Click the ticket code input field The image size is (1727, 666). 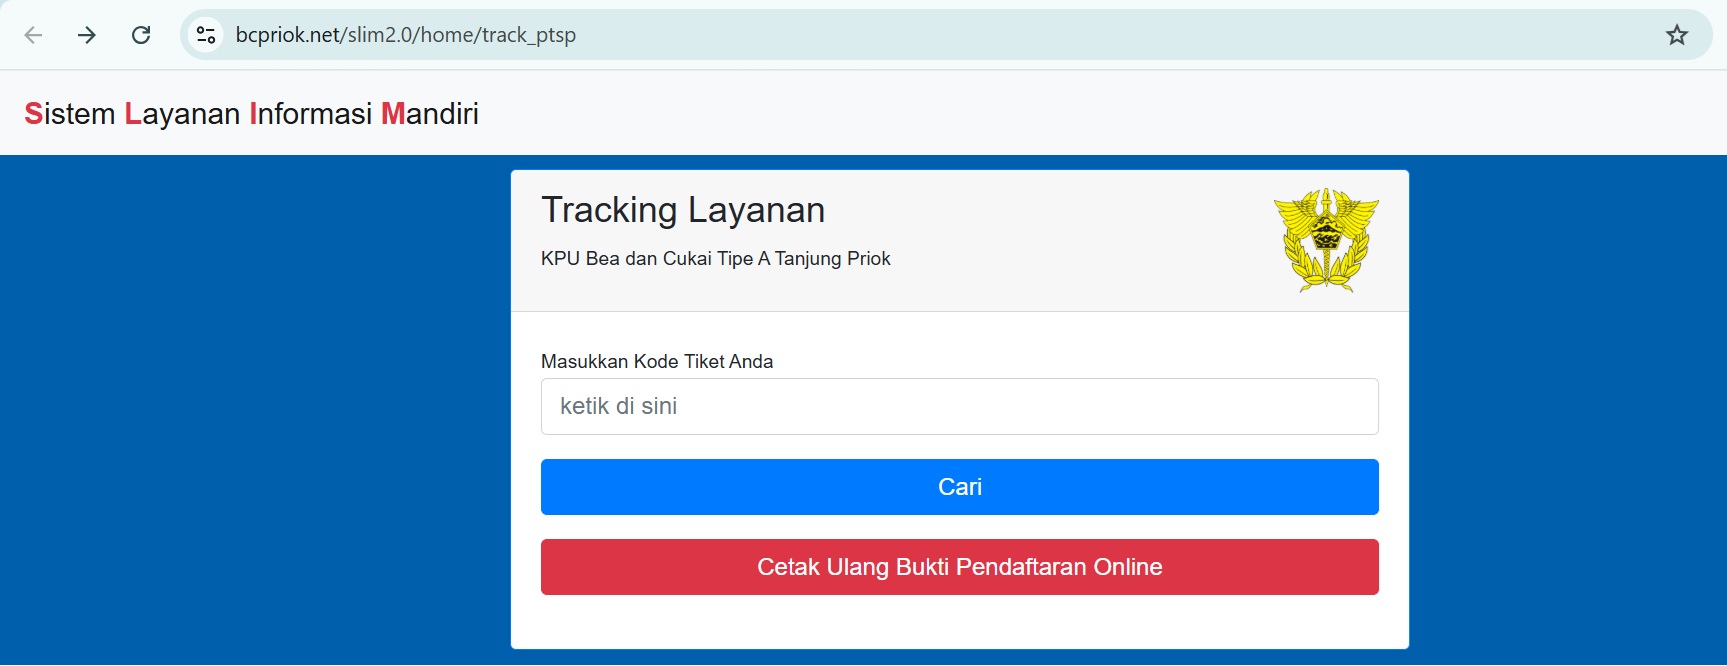click(960, 406)
